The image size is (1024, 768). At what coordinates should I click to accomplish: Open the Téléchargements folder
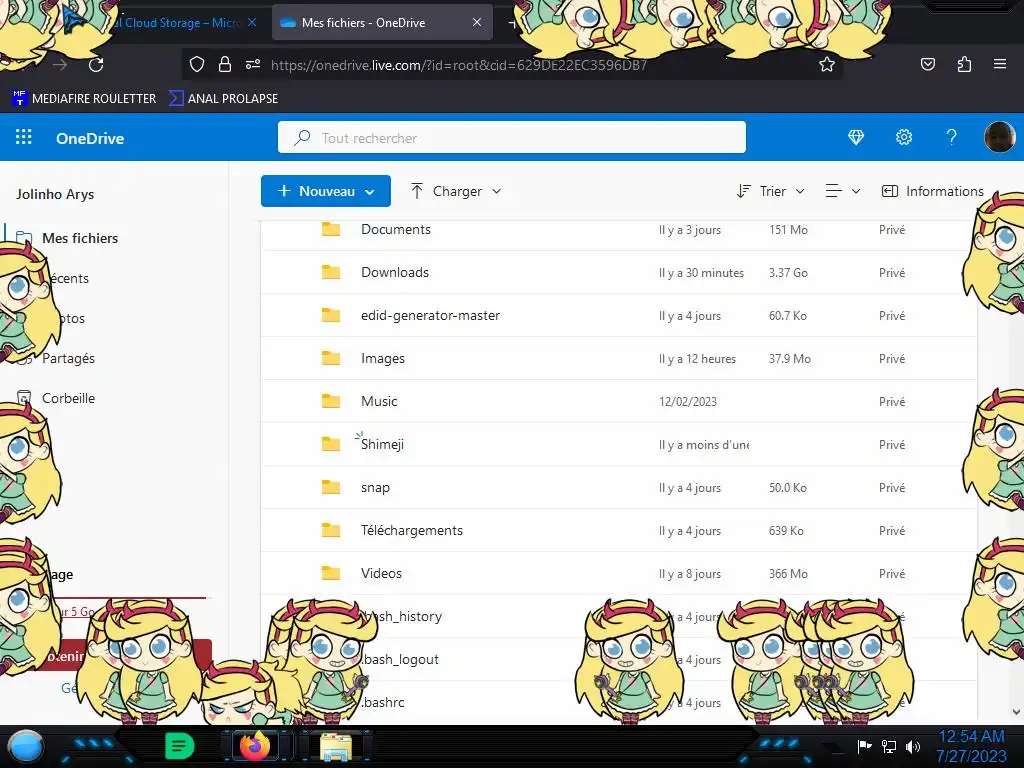[x=411, y=530]
